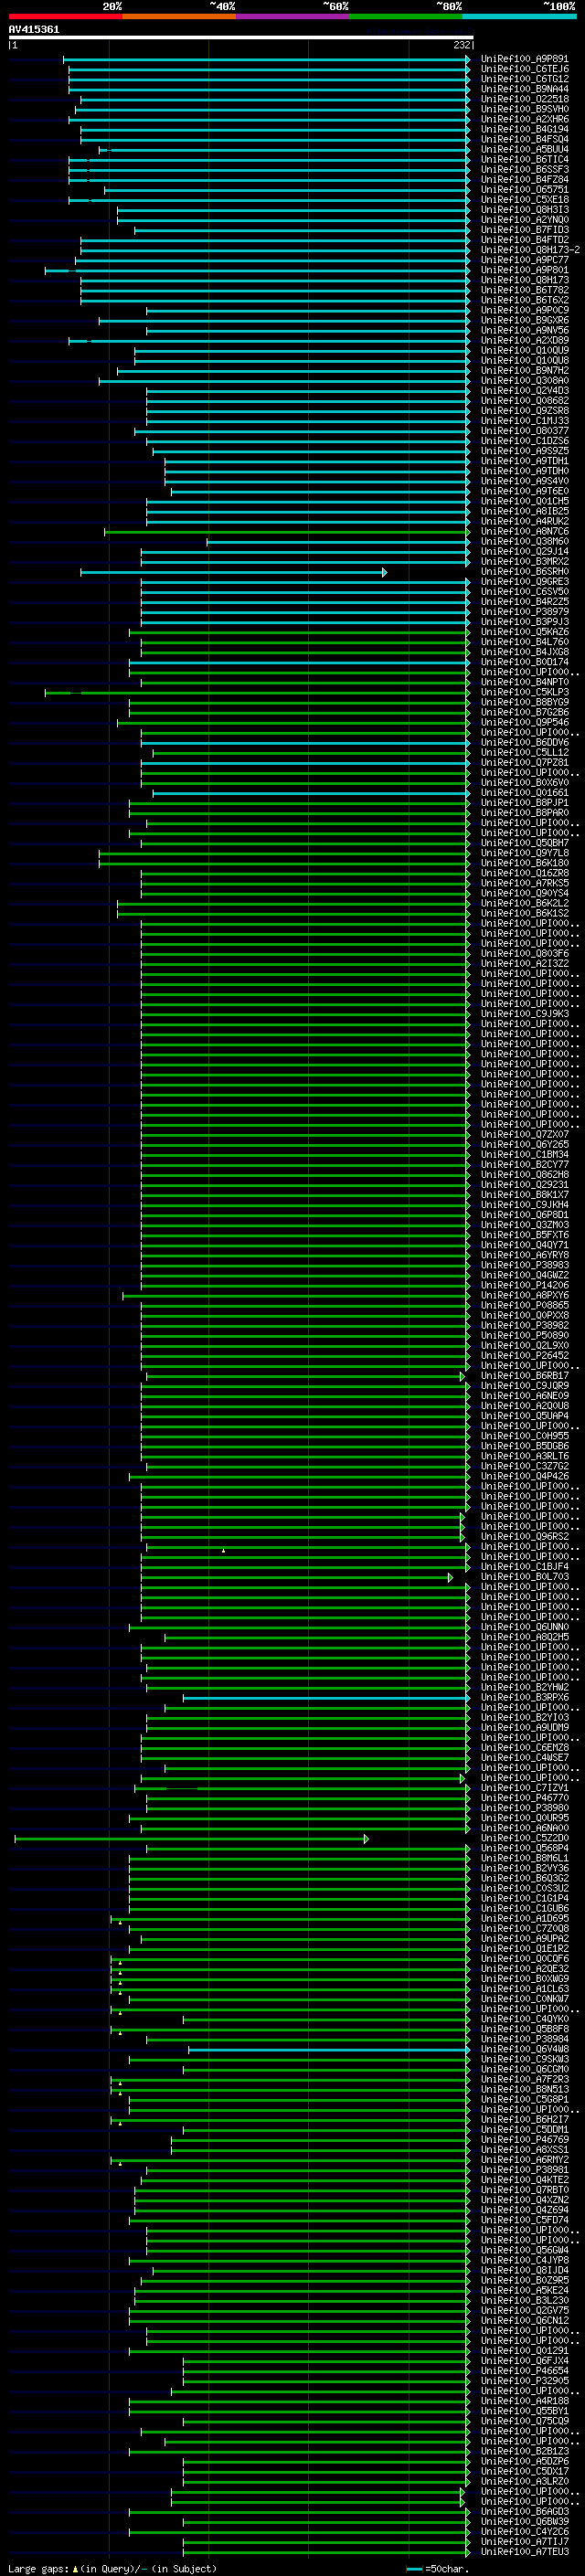Select hit label UniRef100_A9P801

[524, 270]
